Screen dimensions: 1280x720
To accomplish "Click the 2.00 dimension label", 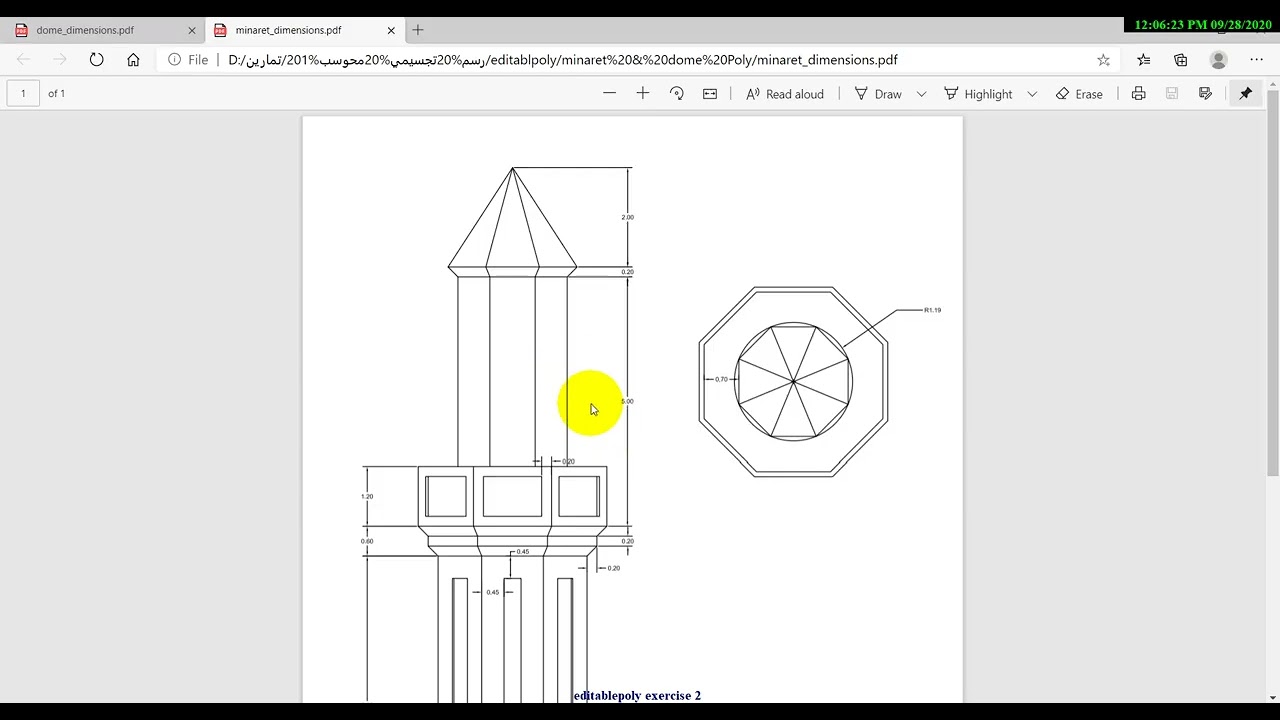I will pos(627,217).
